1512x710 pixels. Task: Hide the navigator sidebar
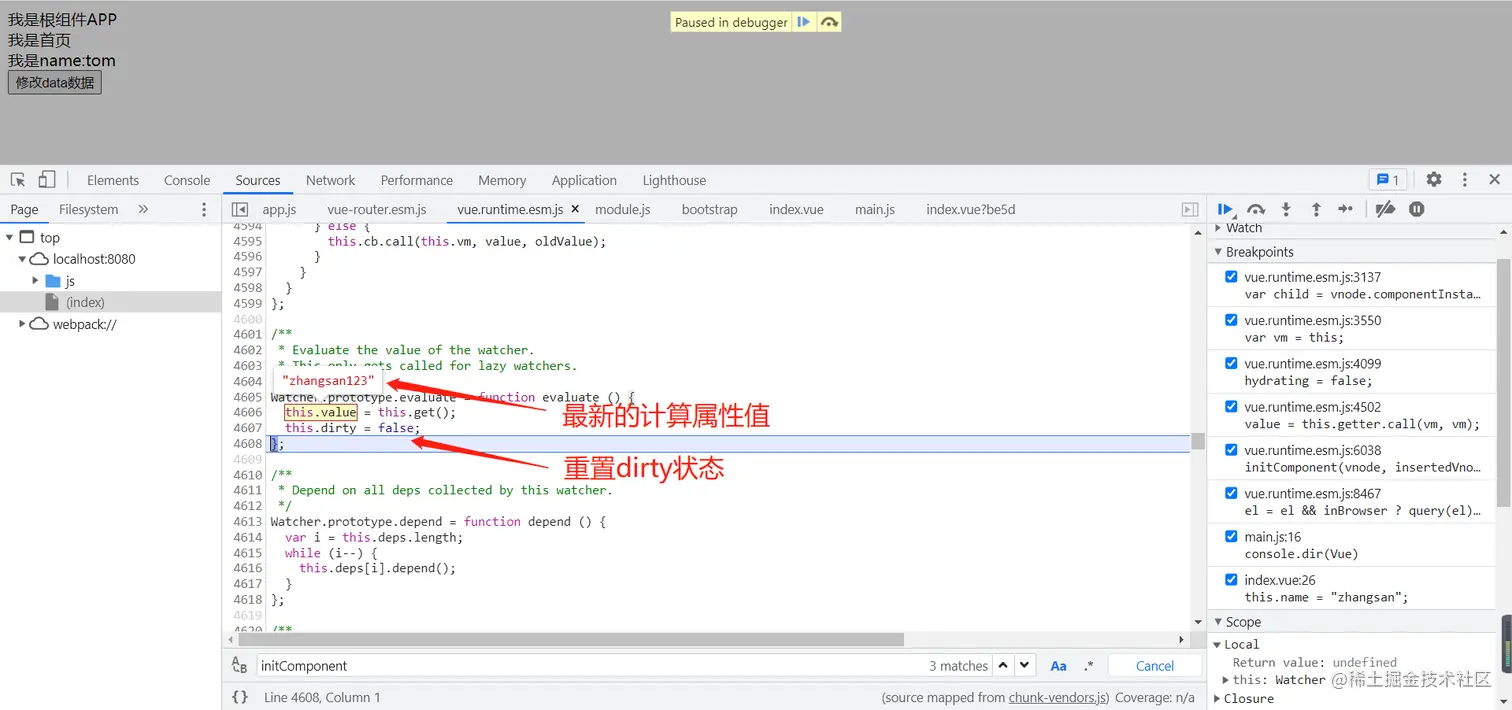coord(240,209)
